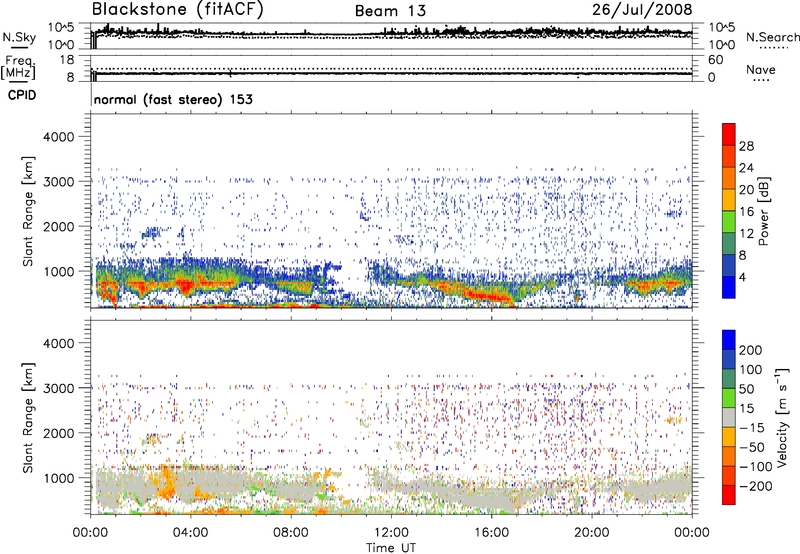Click 'Slant Range [km]' on power panel
The image size is (800, 554).
tap(28, 211)
